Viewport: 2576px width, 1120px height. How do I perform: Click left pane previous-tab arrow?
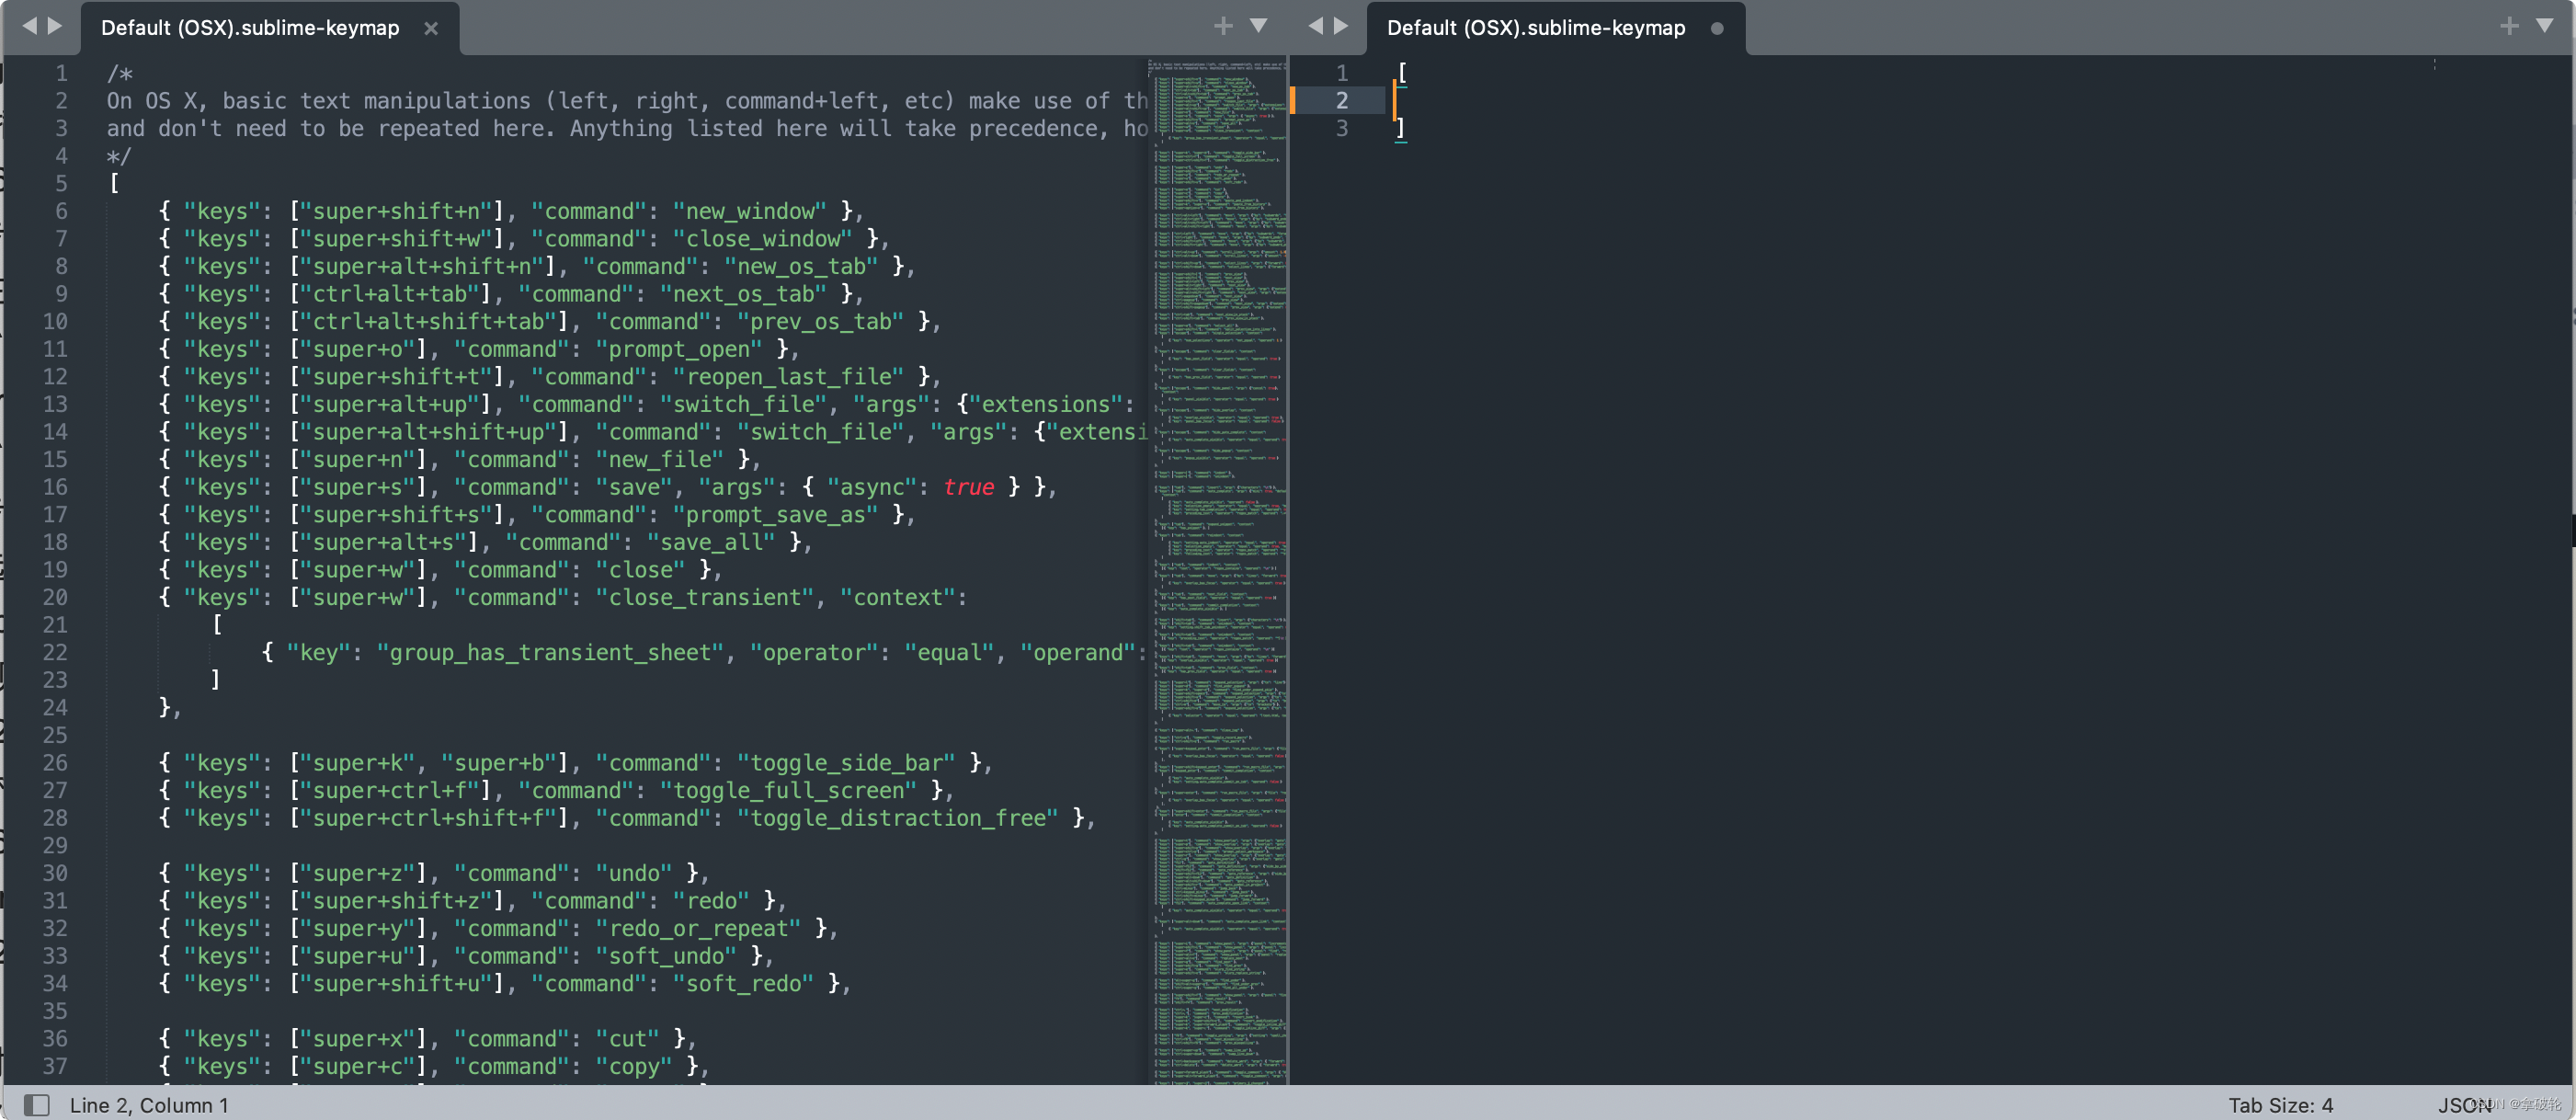(x=29, y=27)
